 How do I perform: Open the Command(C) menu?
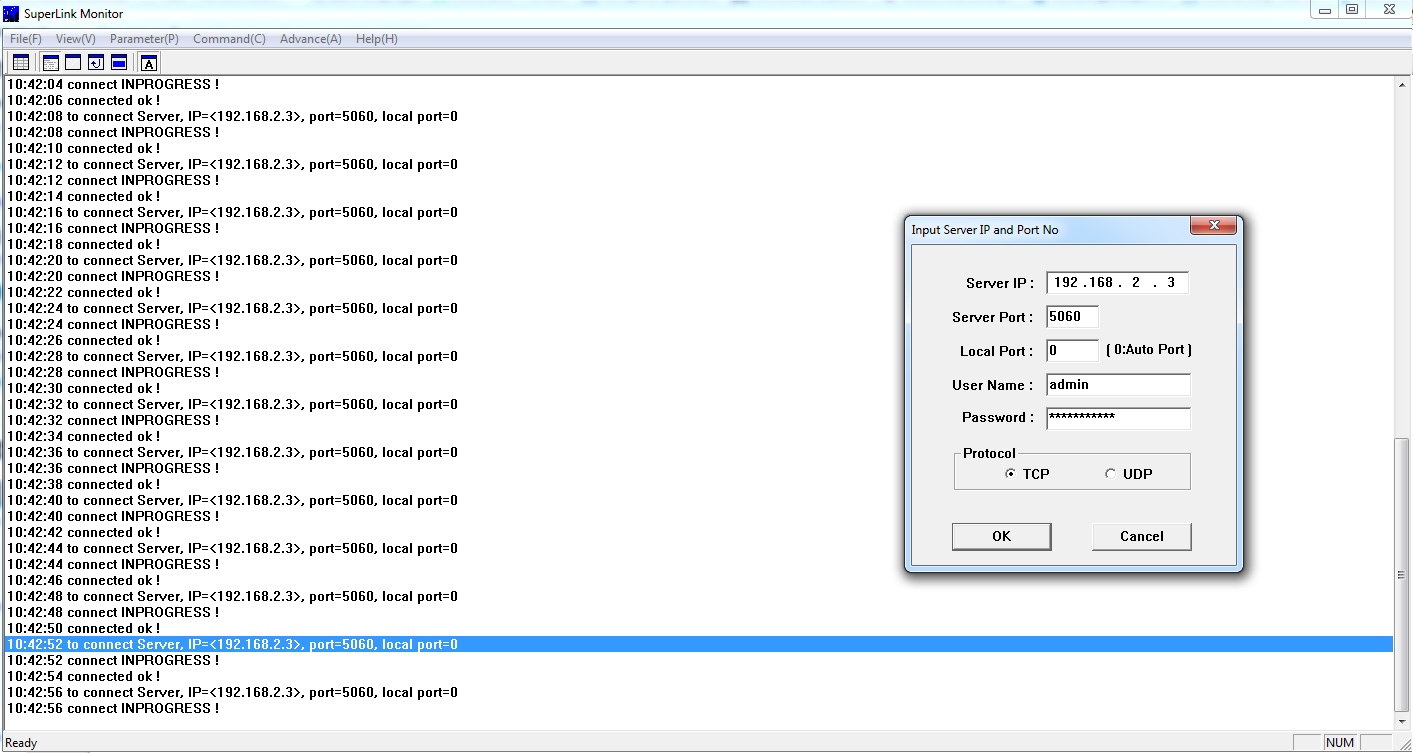(229, 39)
